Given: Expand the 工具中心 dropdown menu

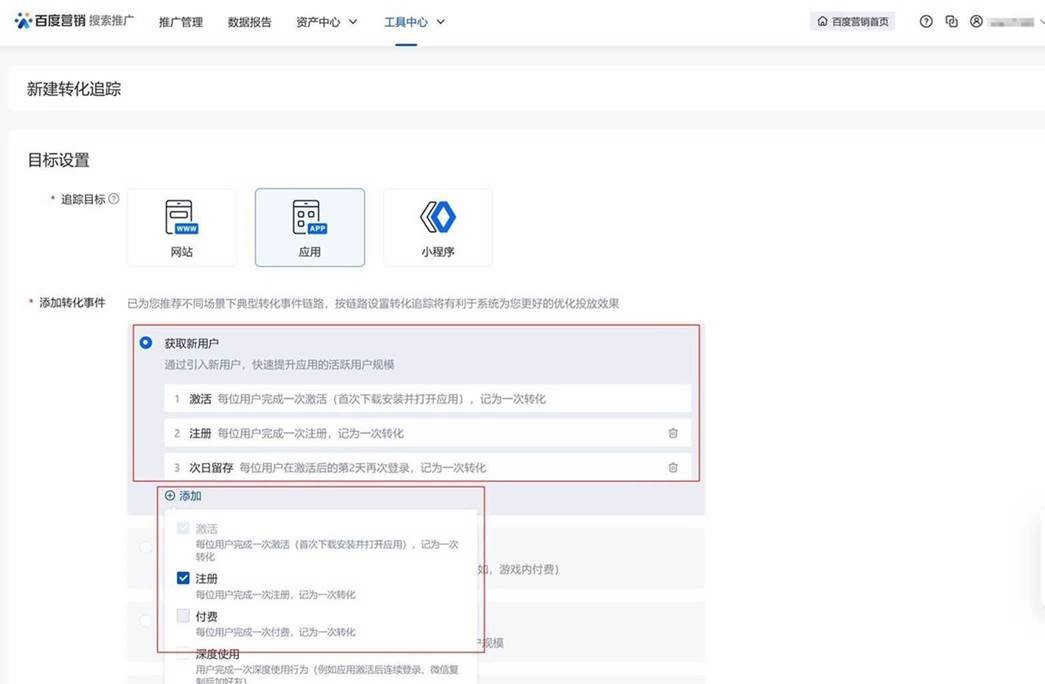Looking at the screenshot, I should click(x=414, y=22).
